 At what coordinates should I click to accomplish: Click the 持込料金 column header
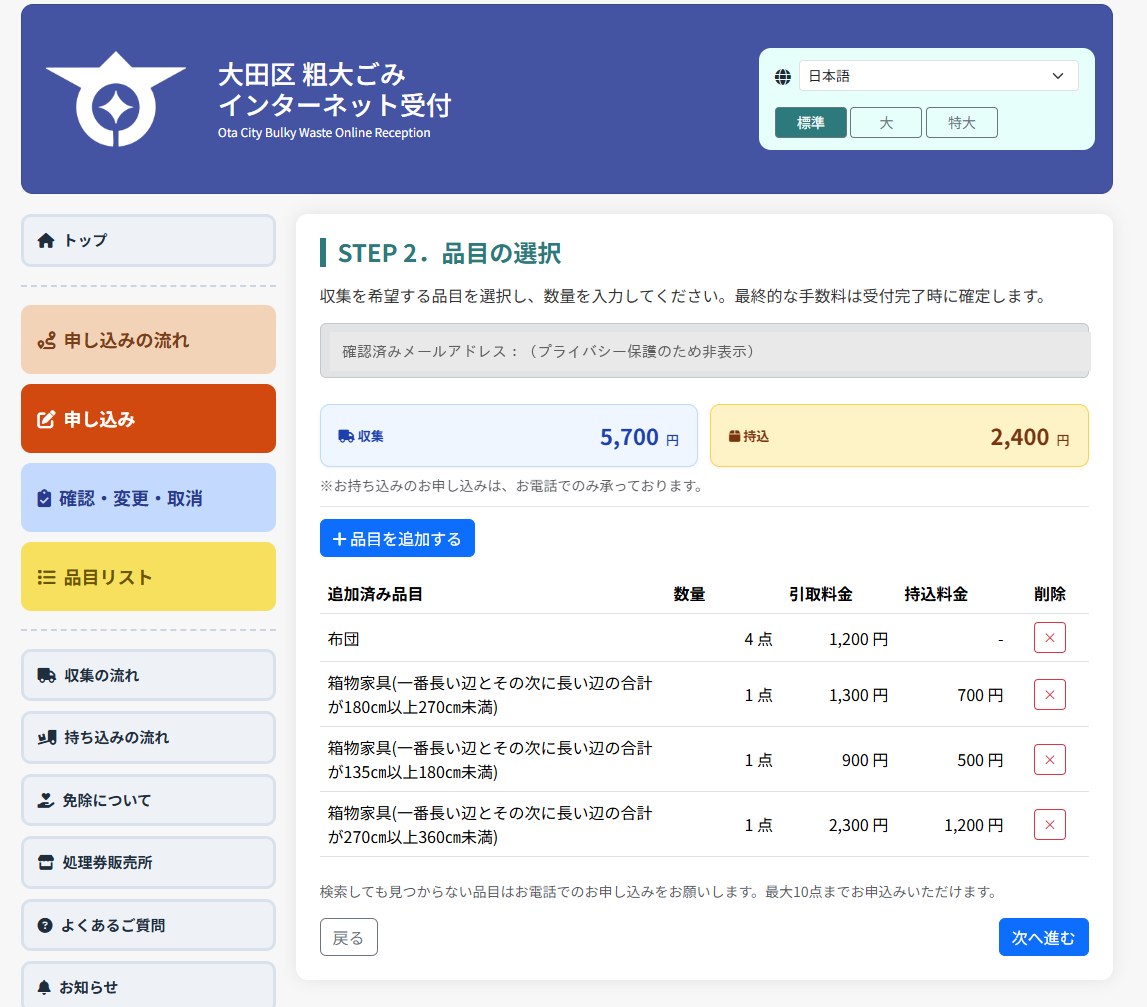point(936,594)
